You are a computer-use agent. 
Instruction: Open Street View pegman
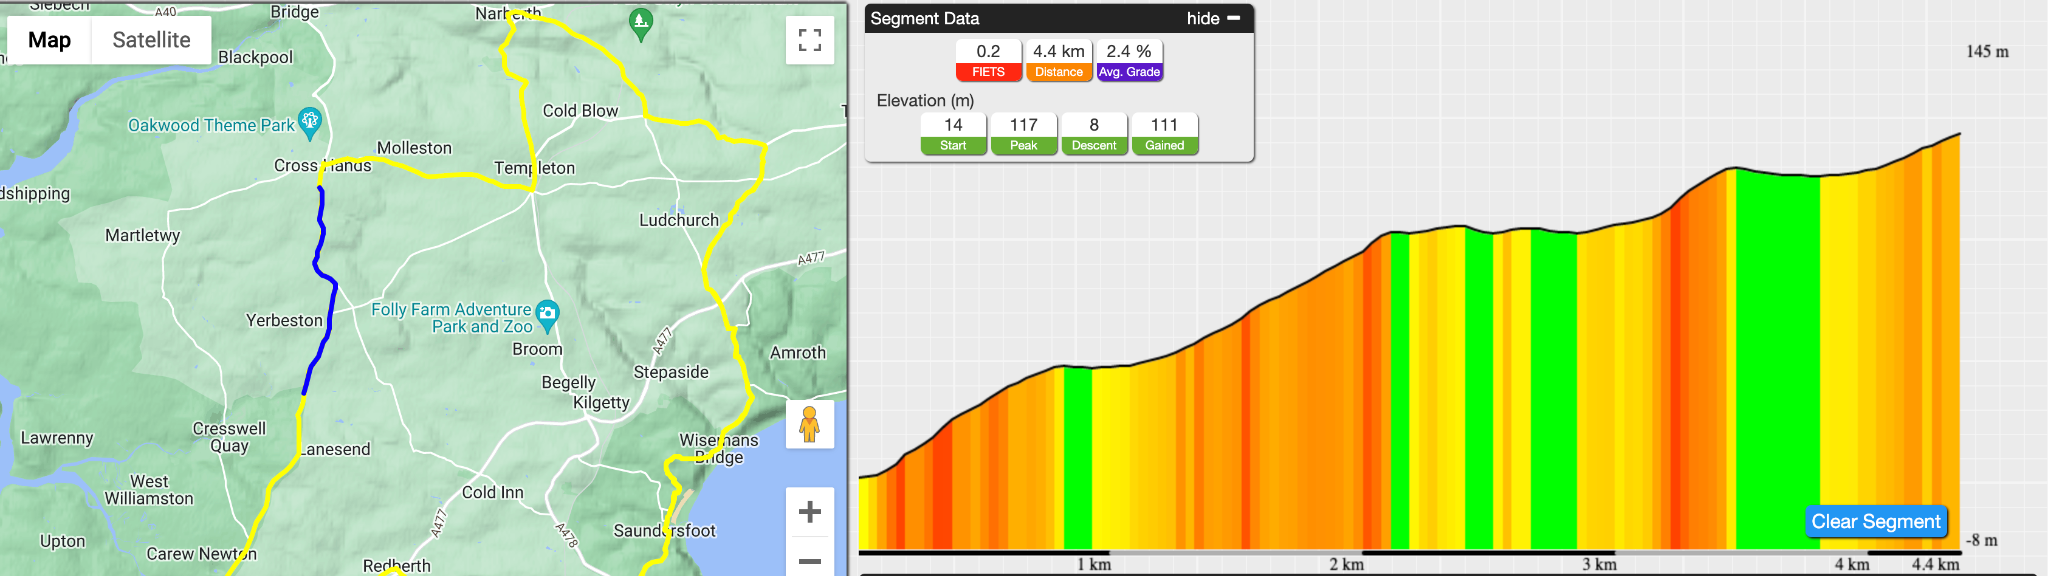[810, 425]
